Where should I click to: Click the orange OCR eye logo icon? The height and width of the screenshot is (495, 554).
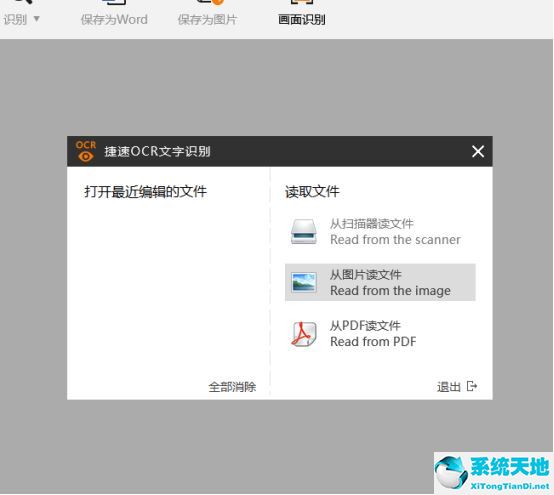point(86,152)
